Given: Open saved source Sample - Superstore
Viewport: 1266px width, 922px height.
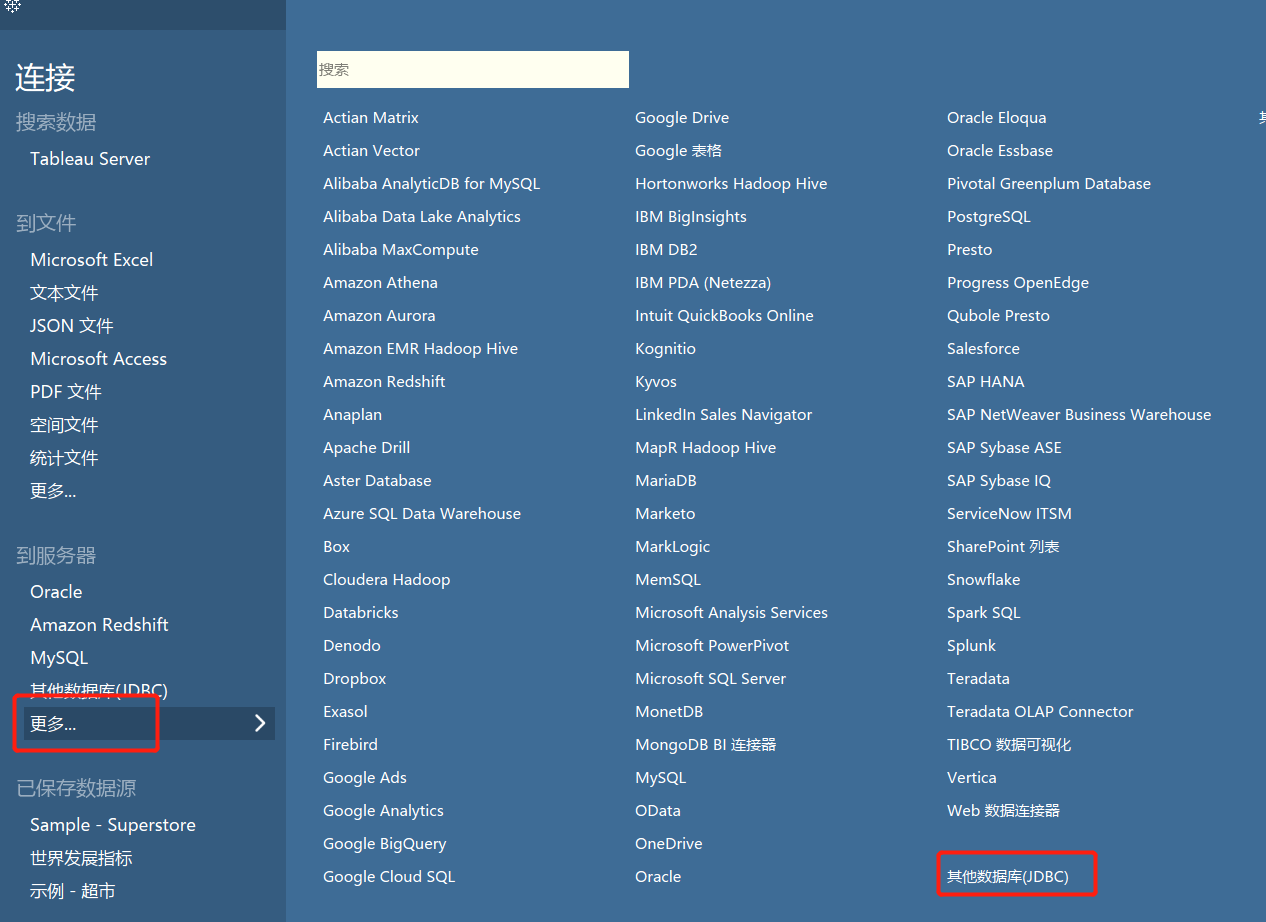Looking at the screenshot, I should tap(113, 825).
